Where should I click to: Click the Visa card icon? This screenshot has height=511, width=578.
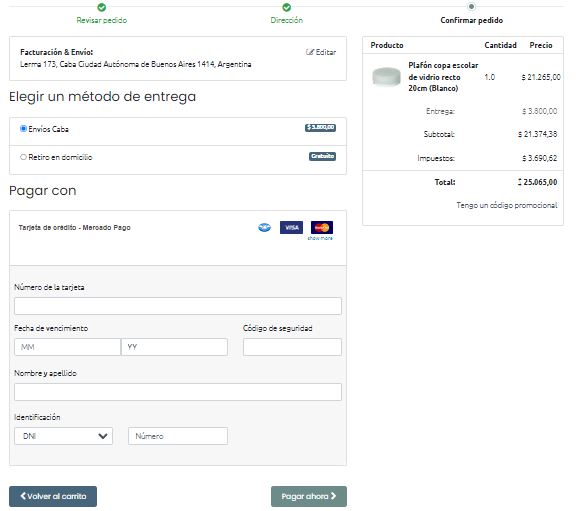[291, 227]
